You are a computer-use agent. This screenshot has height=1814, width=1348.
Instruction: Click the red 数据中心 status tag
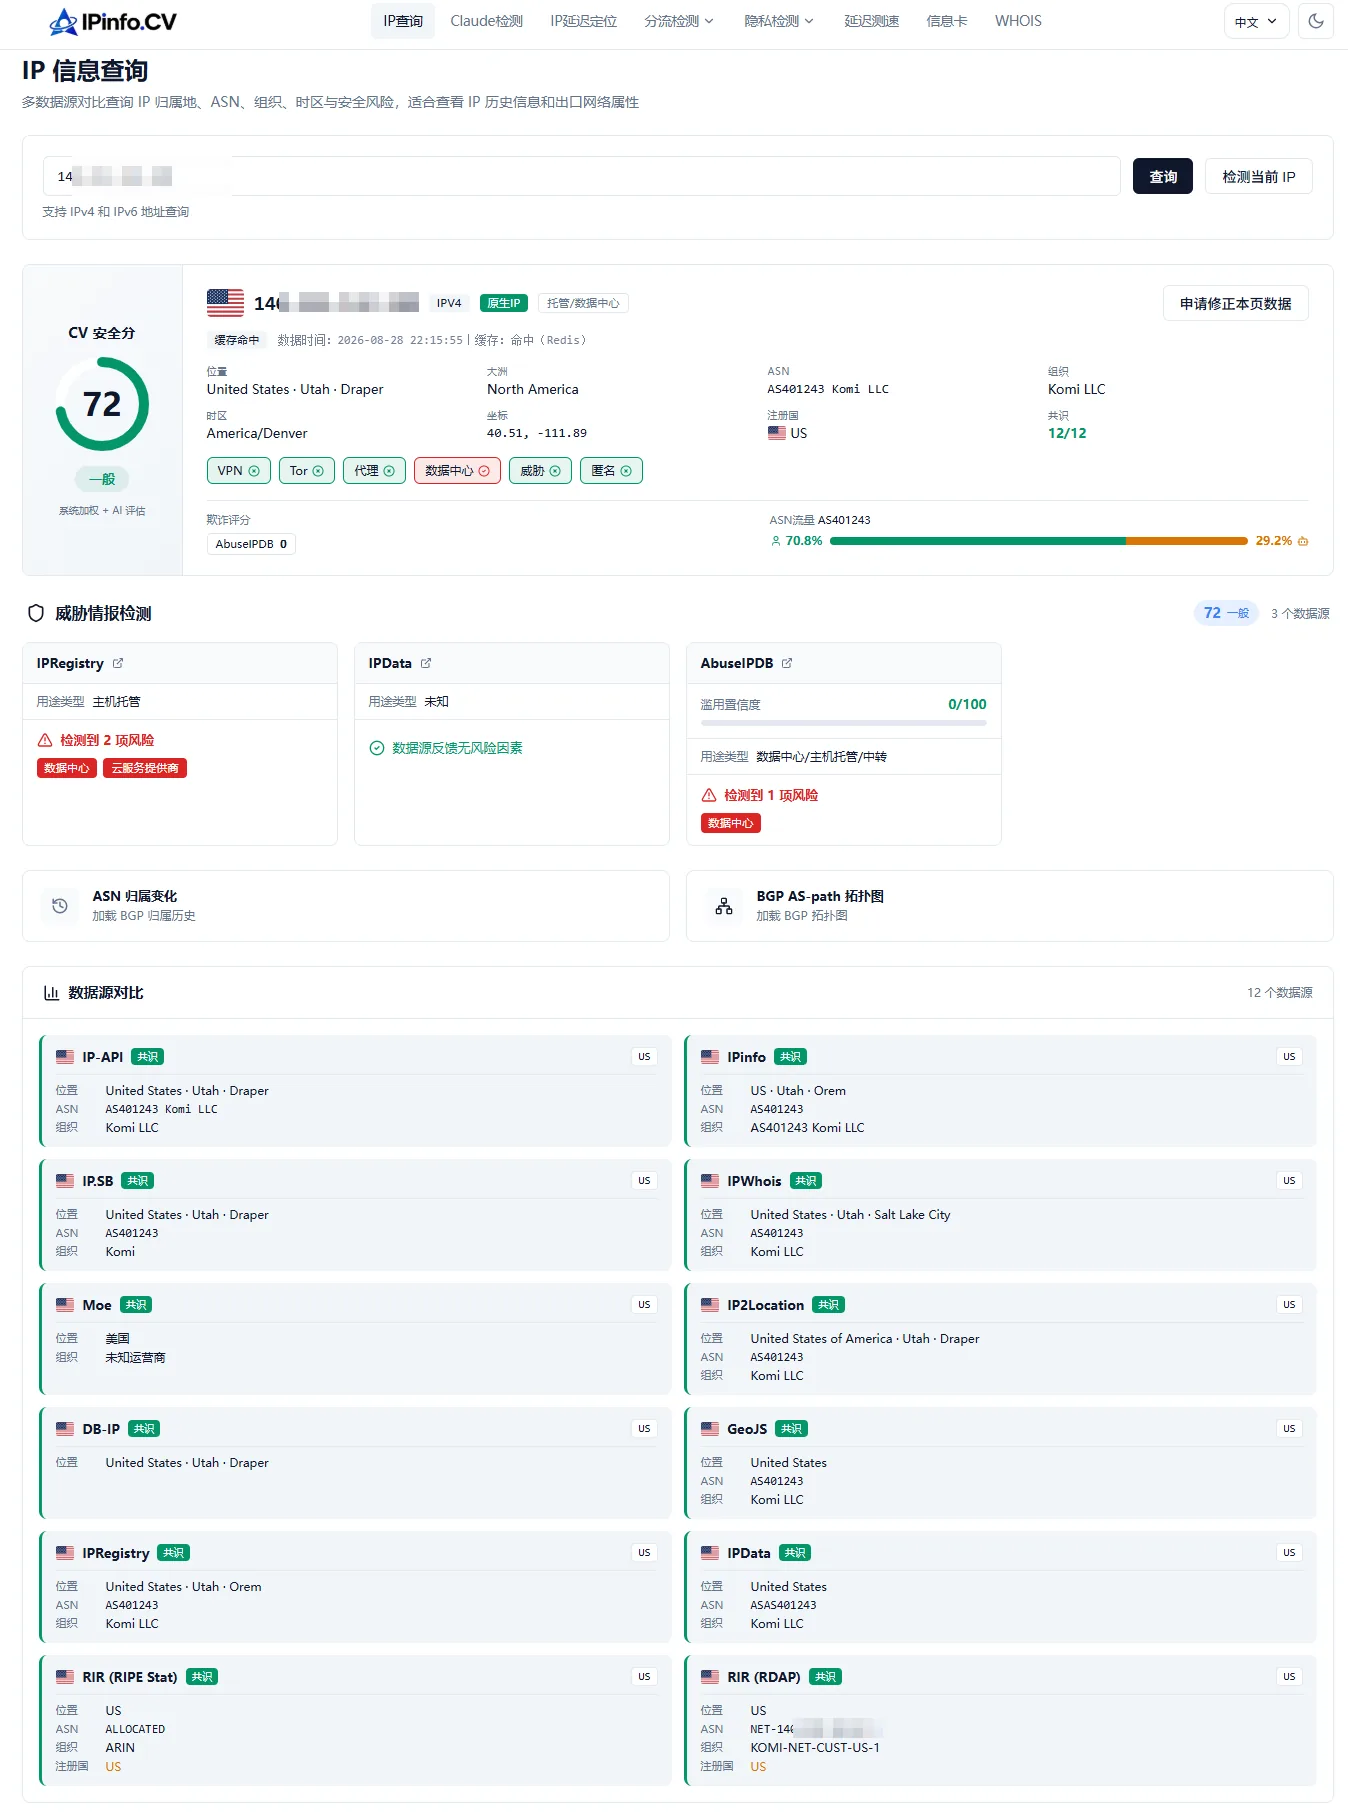[457, 471]
